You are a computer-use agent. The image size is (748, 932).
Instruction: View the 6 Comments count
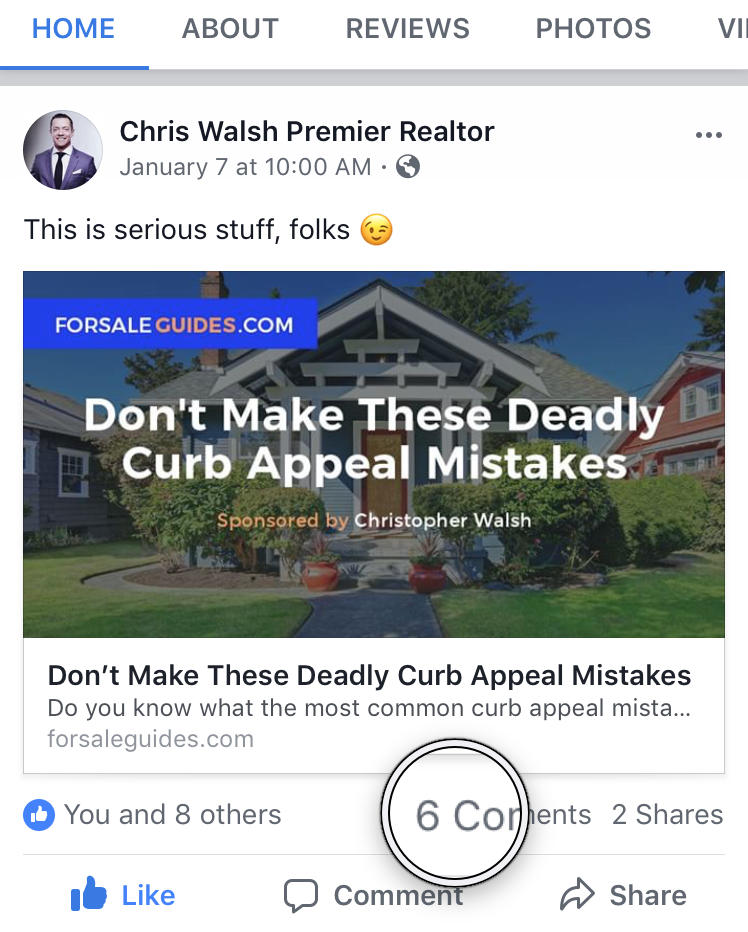[x=503, y=815]
